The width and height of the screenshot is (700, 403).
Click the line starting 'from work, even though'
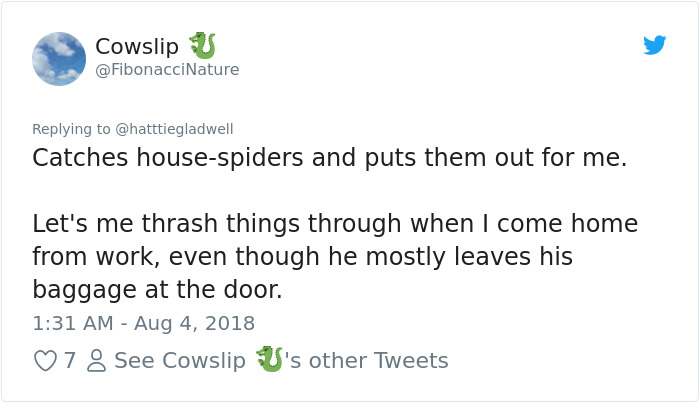click(302, 256)
